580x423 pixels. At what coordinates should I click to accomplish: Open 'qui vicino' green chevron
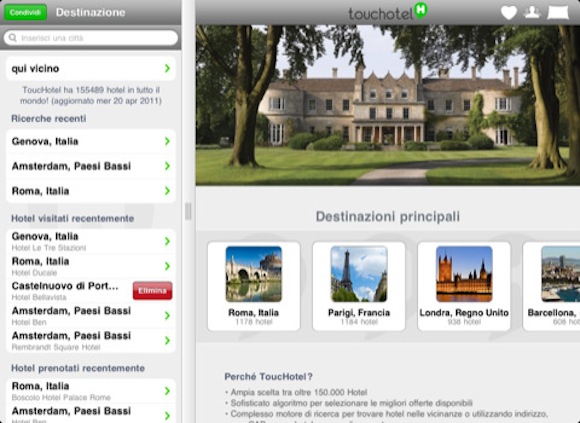pos(167,68)
